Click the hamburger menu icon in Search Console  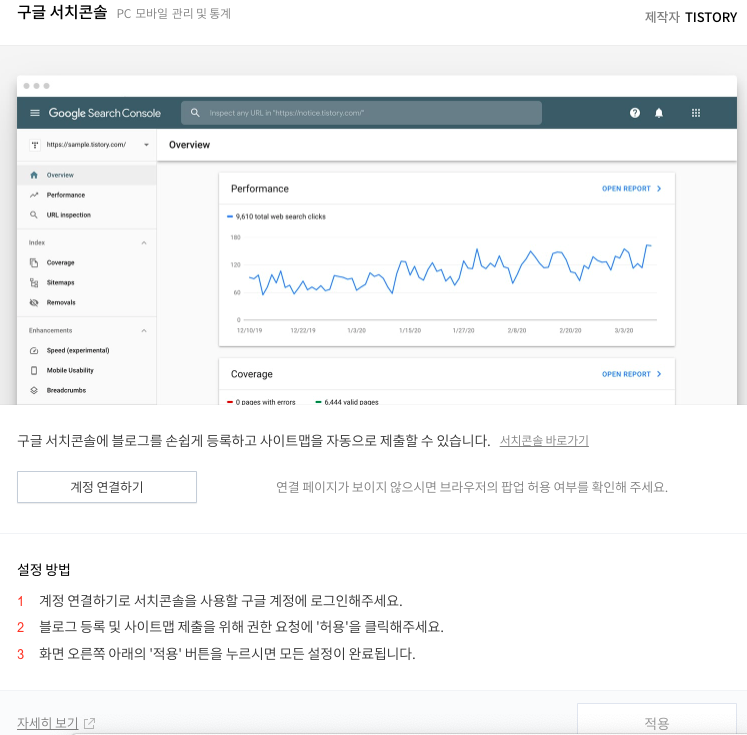tap(35, 113)
